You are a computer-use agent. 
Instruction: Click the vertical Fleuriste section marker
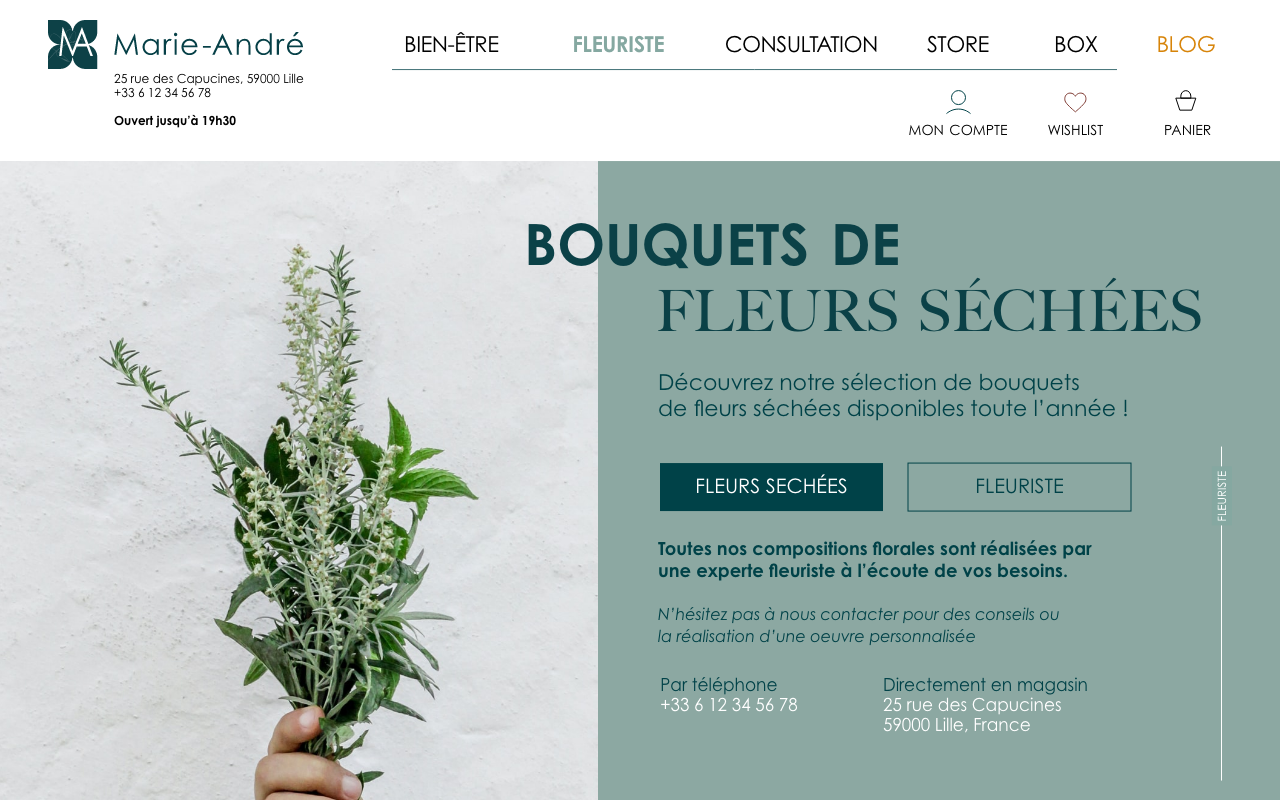coord(1222,496)
